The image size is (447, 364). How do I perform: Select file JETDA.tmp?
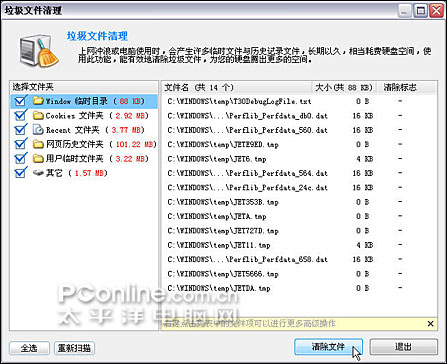299,288
